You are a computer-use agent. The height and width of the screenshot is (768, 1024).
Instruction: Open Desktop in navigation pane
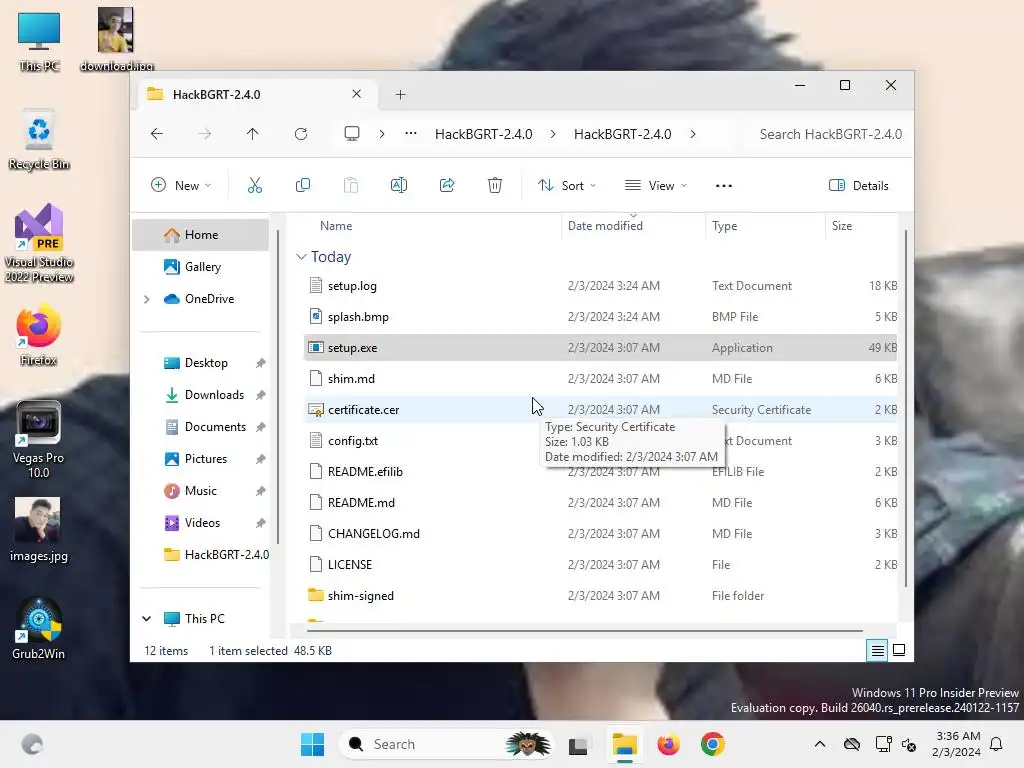click(x=206, y=363)
